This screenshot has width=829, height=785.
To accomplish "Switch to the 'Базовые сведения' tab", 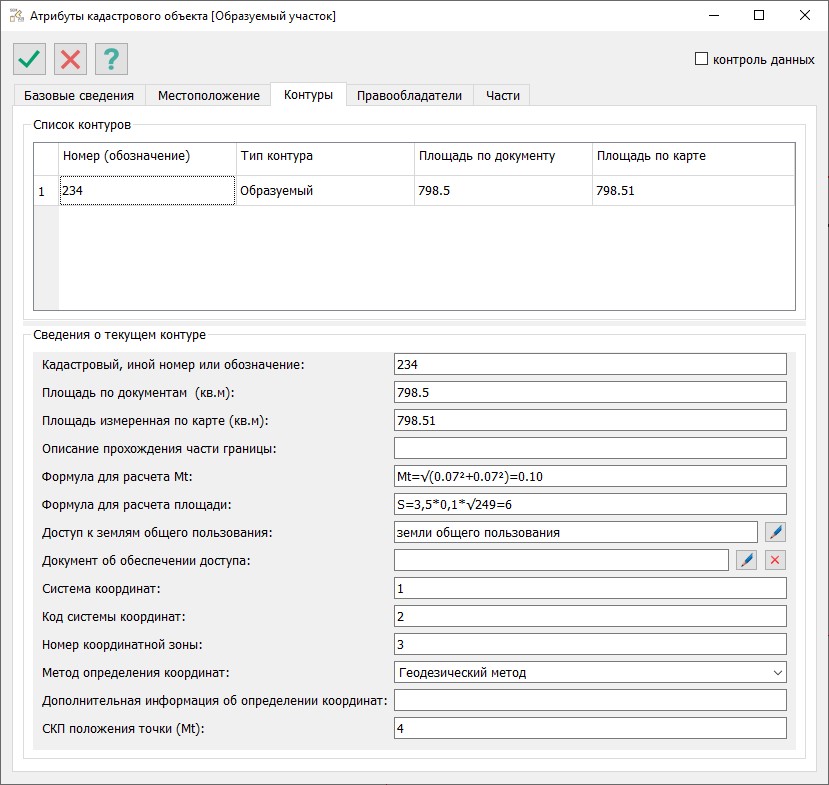I will (x=79, y=96).
